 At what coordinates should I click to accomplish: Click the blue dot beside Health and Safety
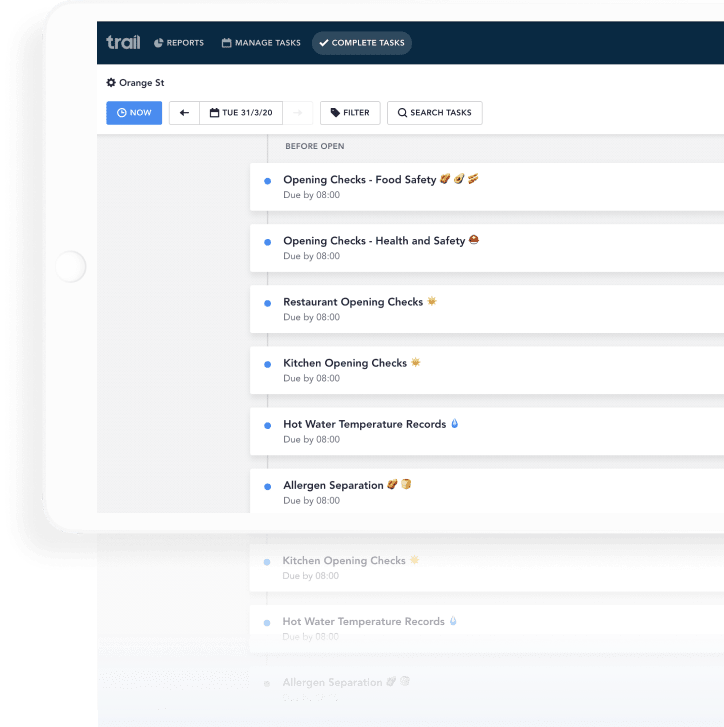click(x=267, y=242)
